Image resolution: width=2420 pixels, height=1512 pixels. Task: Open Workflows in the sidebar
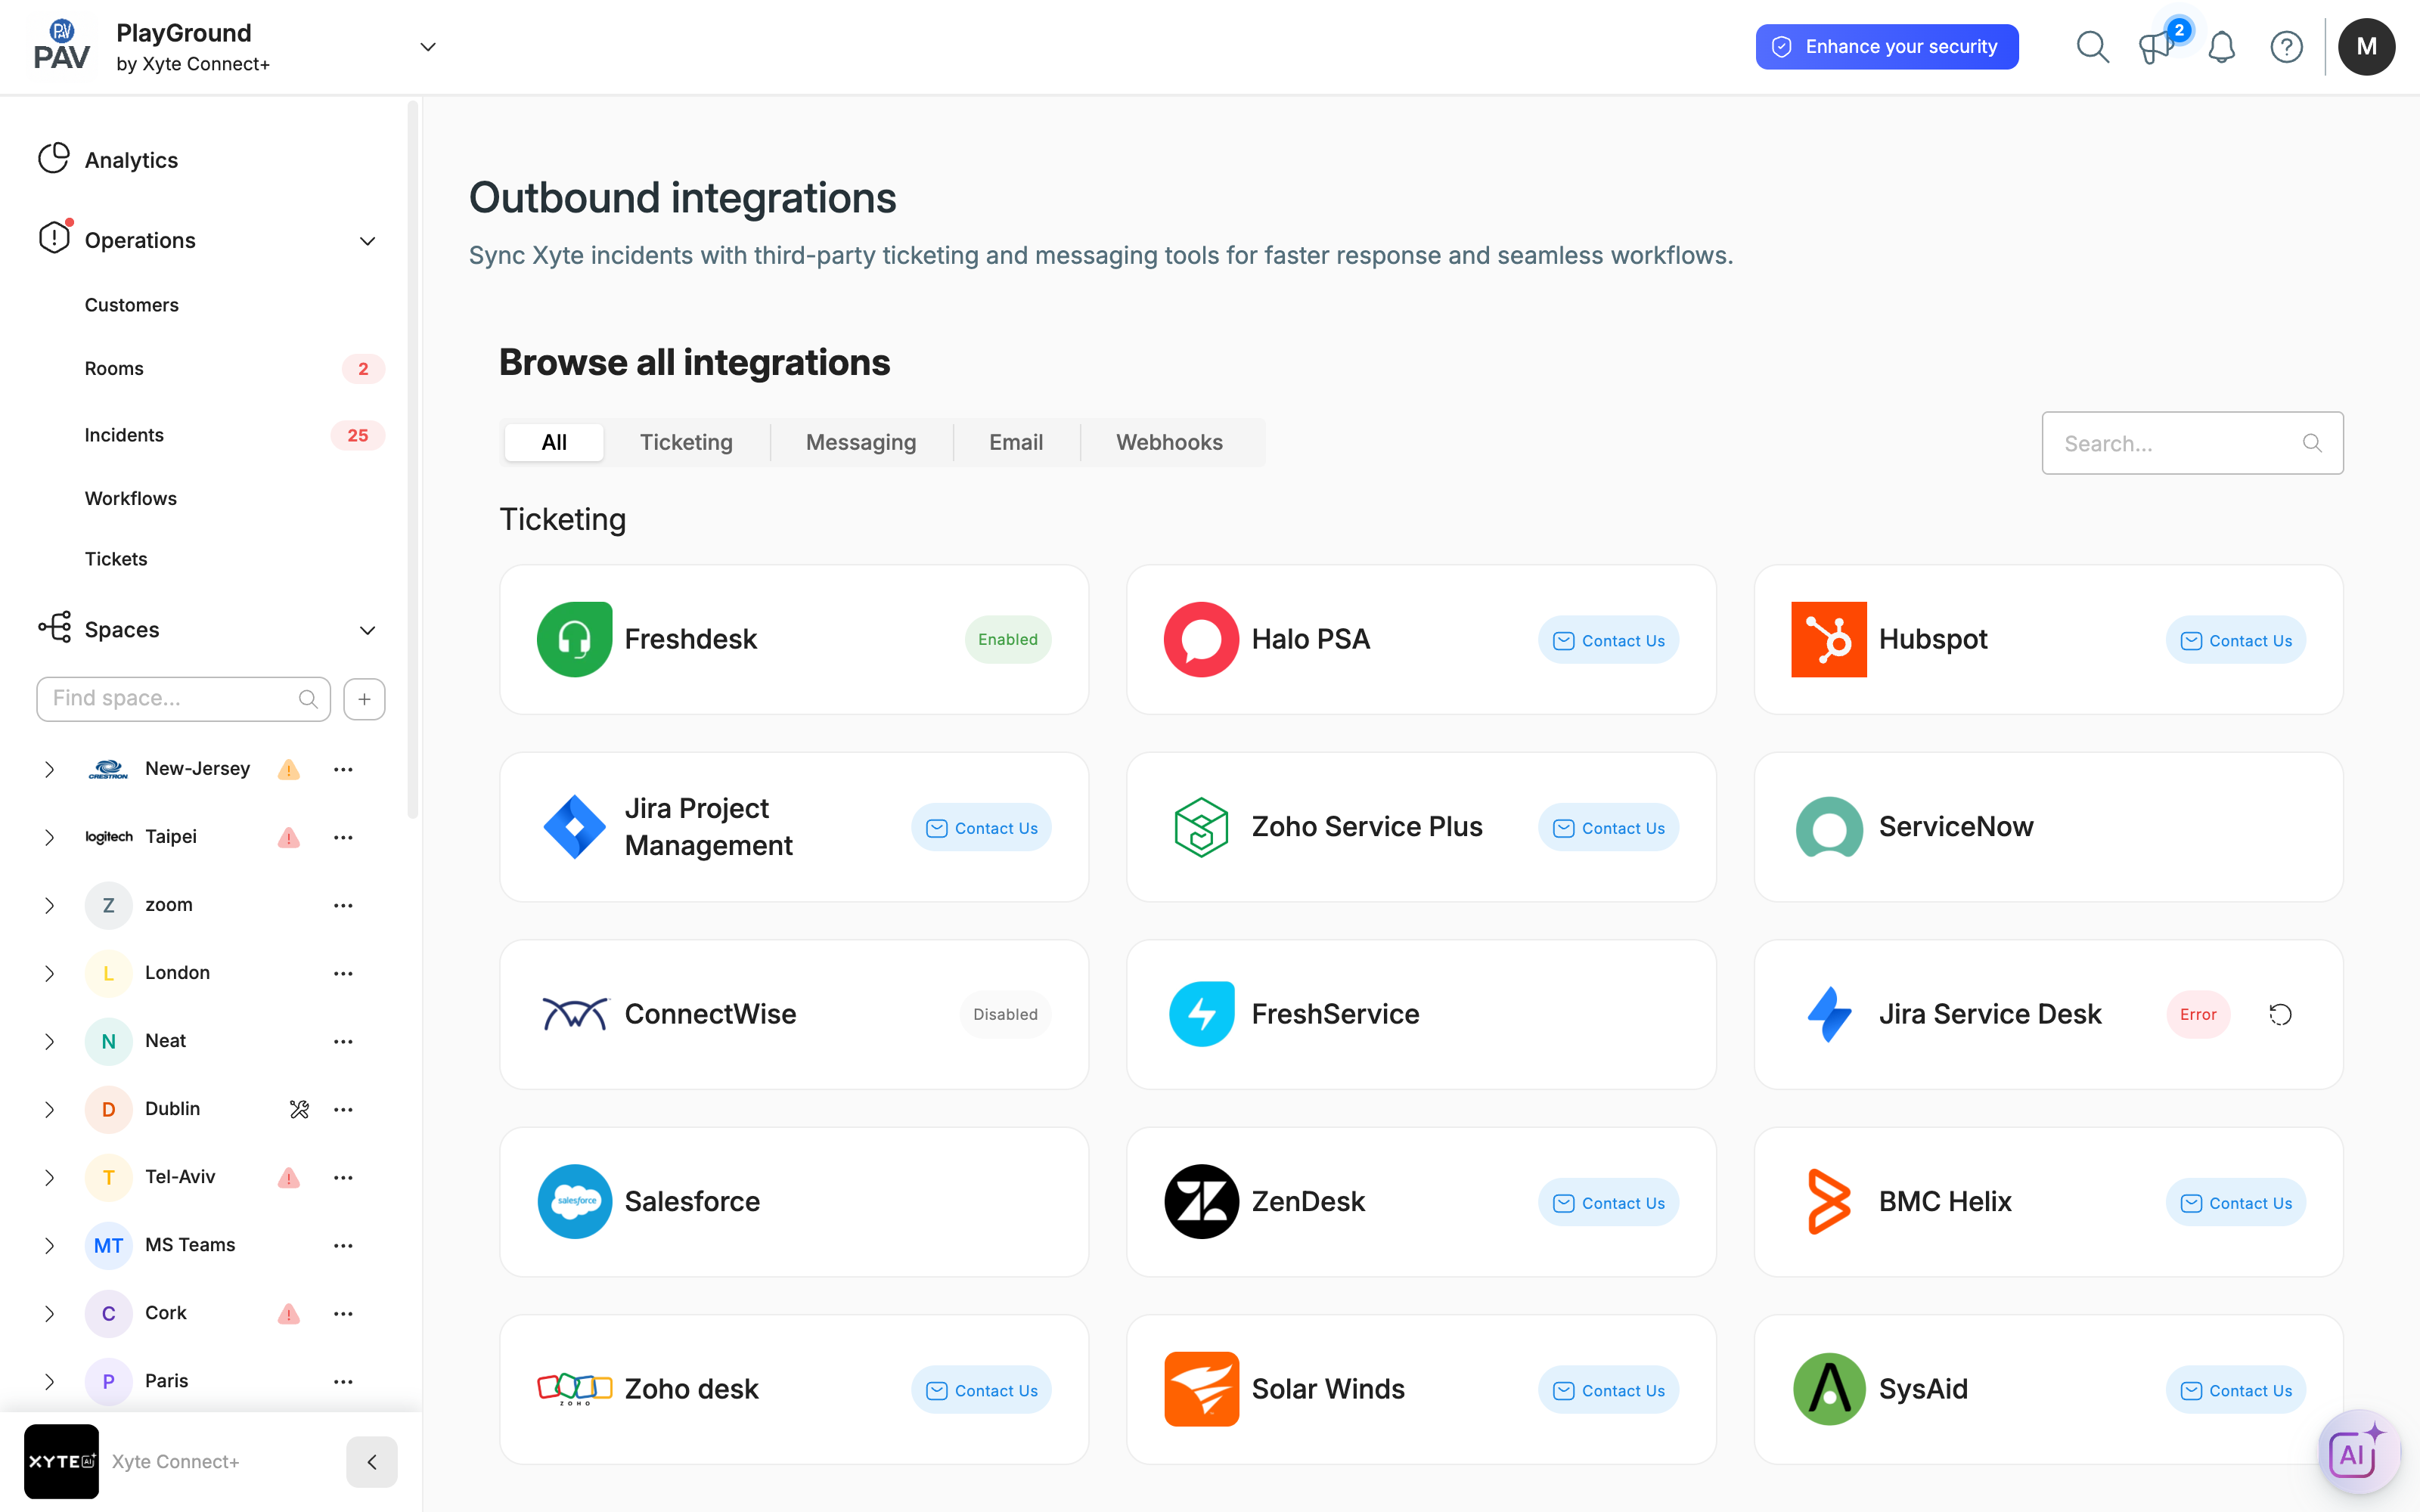click(x=131, y=498)
